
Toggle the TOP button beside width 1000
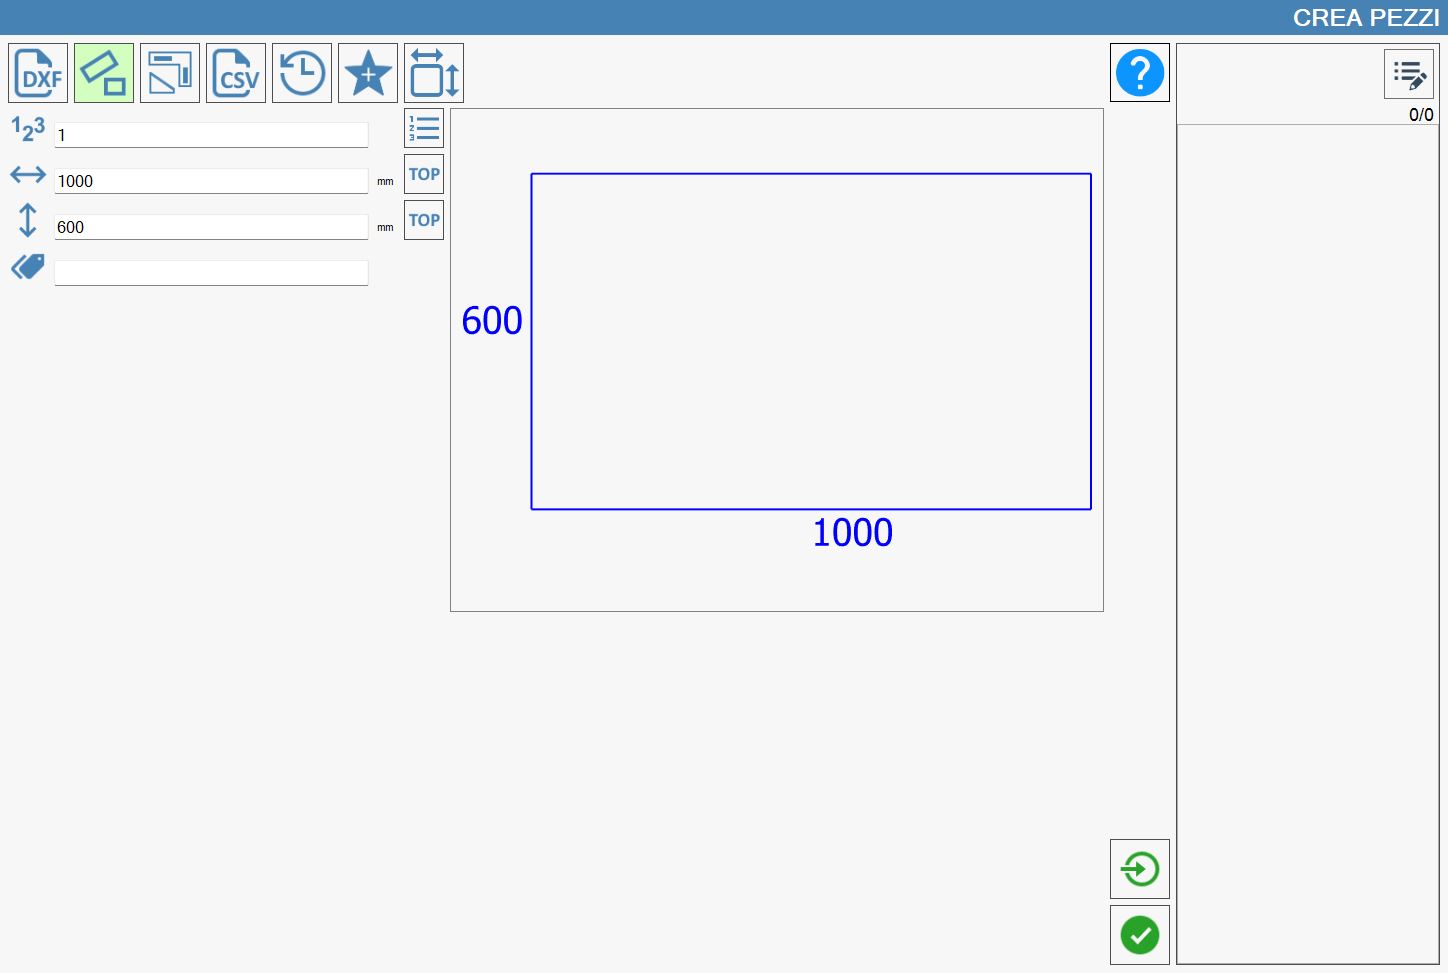pyautogui.click(x=424, y=174)
